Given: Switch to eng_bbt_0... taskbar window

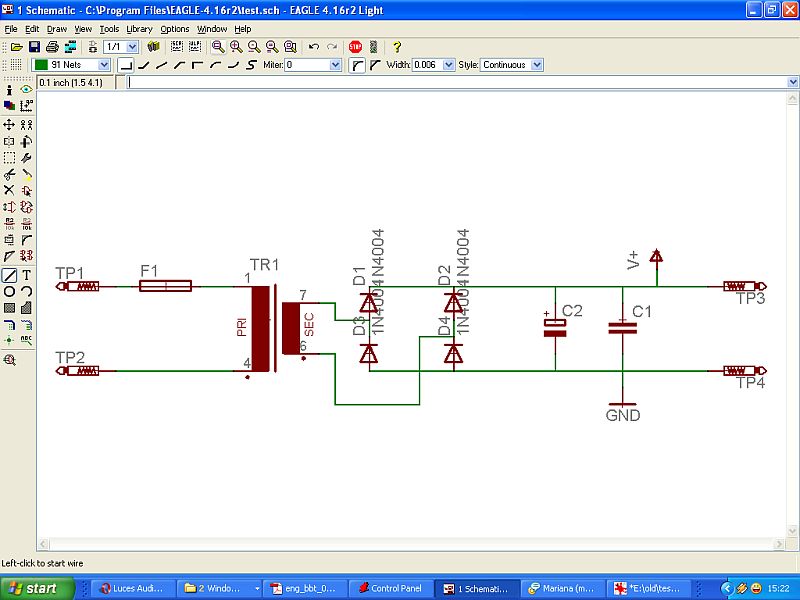Looking at the screenshot, I should click(305, 588).
